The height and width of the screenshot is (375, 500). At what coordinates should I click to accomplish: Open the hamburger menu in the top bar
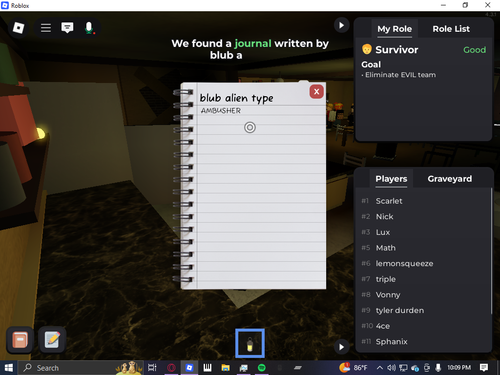pyautogui.click(x=46, y=28)
